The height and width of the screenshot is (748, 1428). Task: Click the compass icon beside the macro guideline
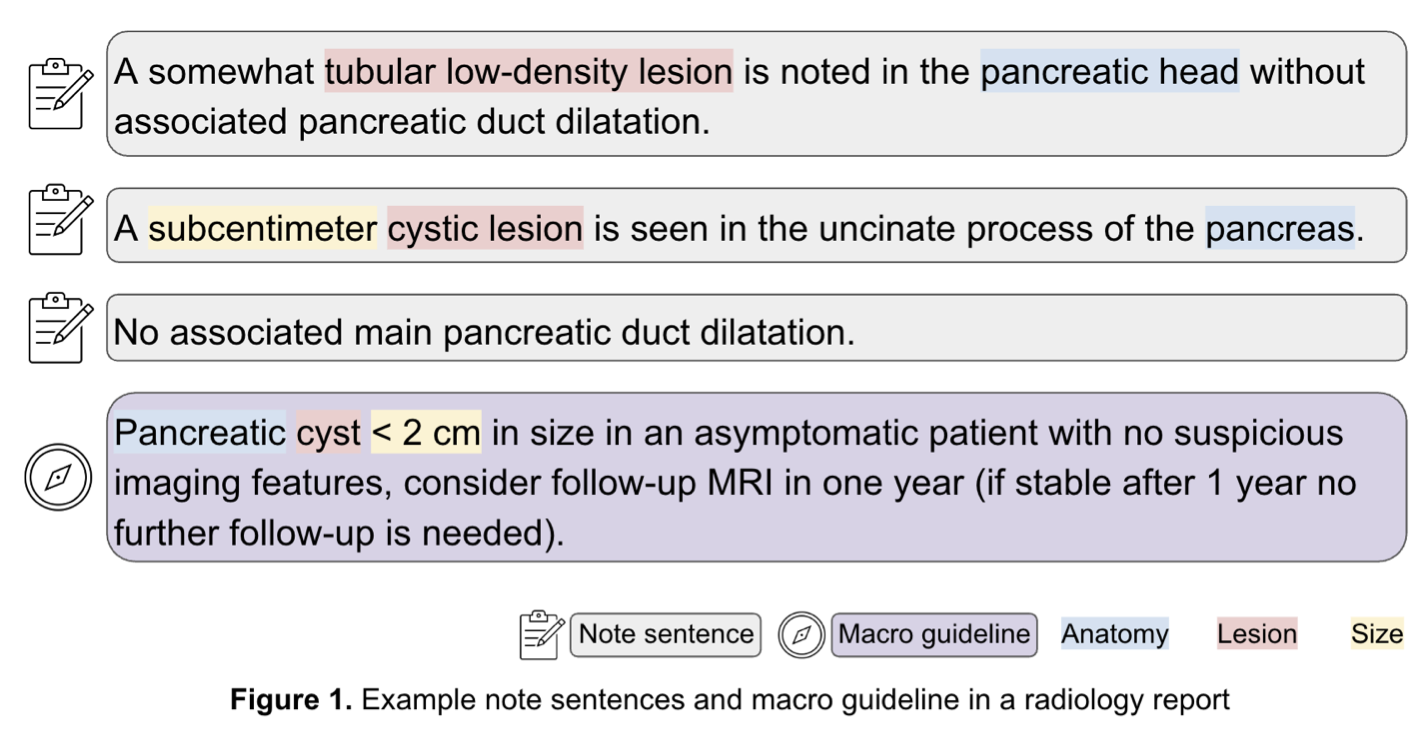57,477
